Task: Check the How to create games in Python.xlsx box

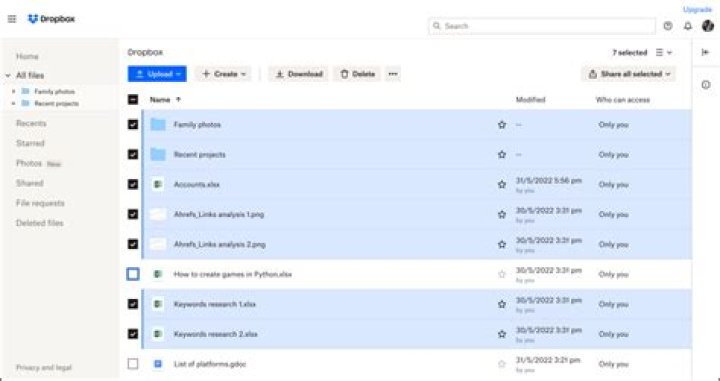Action: coord(133,274)
